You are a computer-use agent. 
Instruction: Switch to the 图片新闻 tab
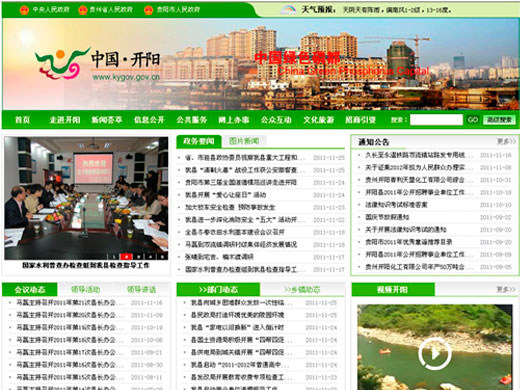[244, 141]
